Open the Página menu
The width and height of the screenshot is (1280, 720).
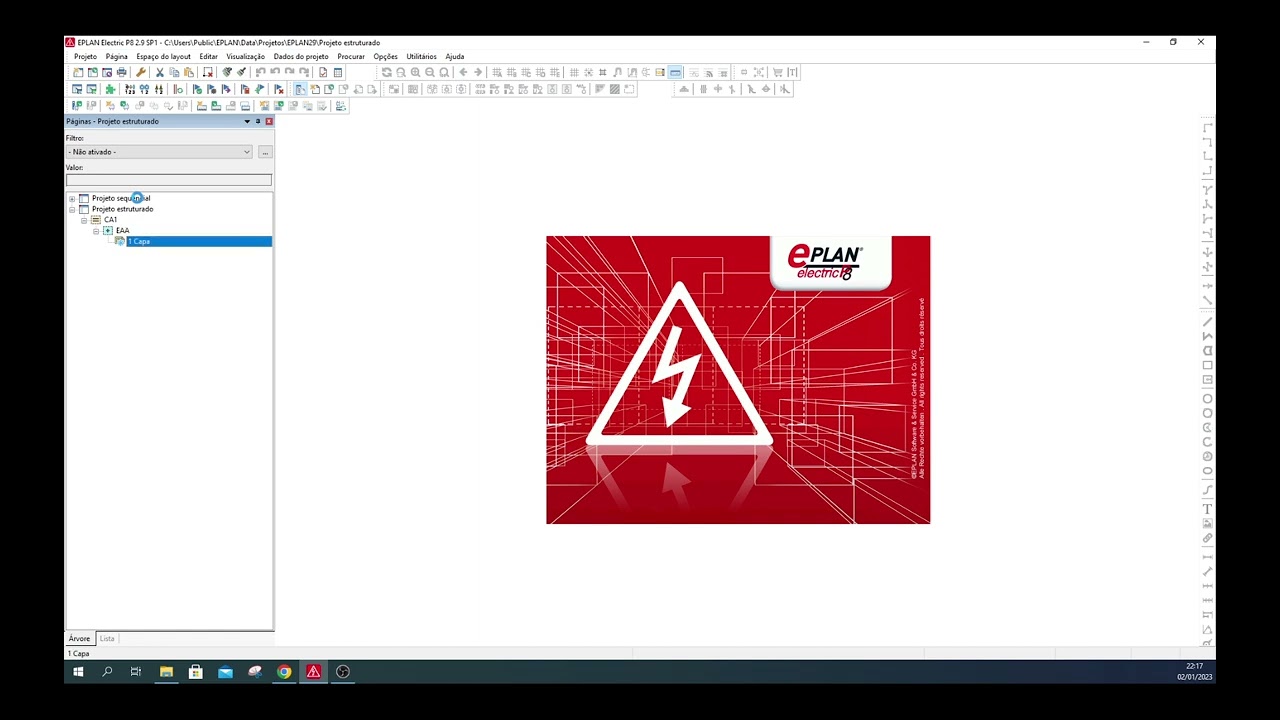tap(117, 56)
